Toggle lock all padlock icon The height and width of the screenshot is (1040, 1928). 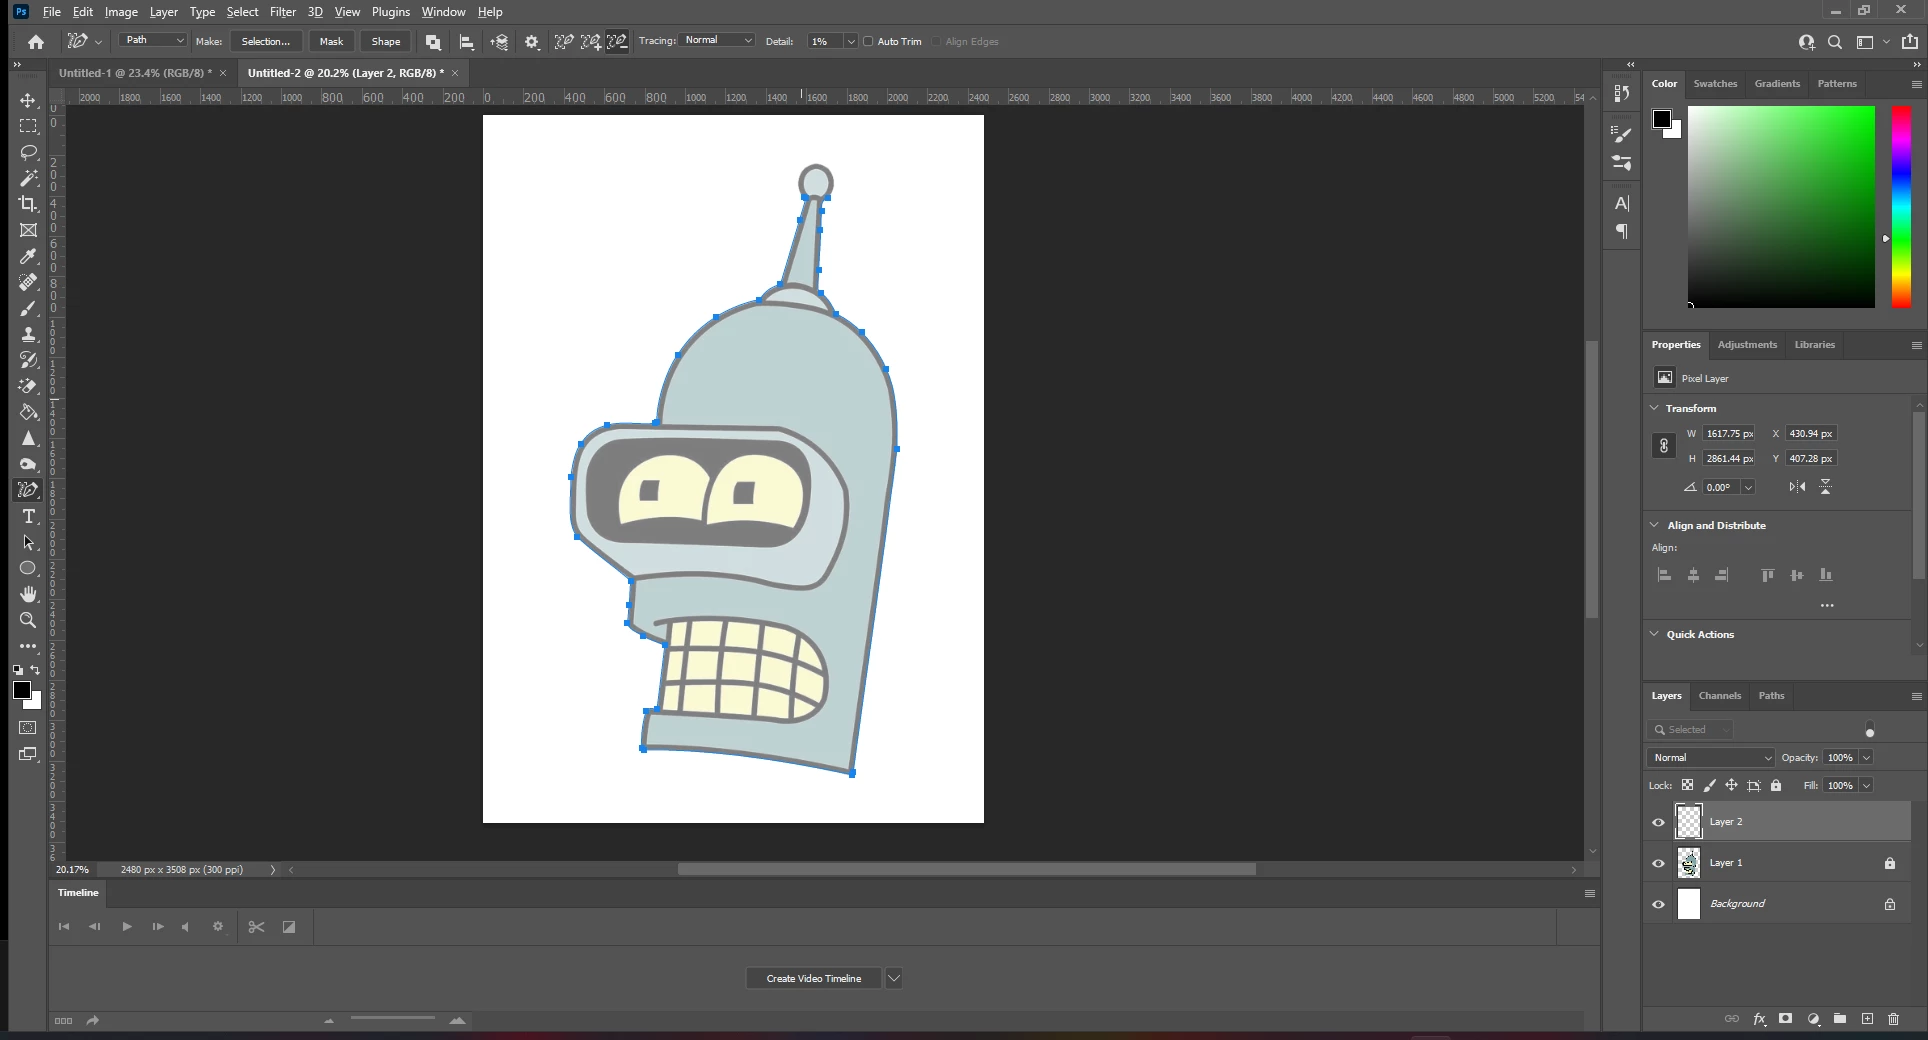click(x=1776, y=785)
